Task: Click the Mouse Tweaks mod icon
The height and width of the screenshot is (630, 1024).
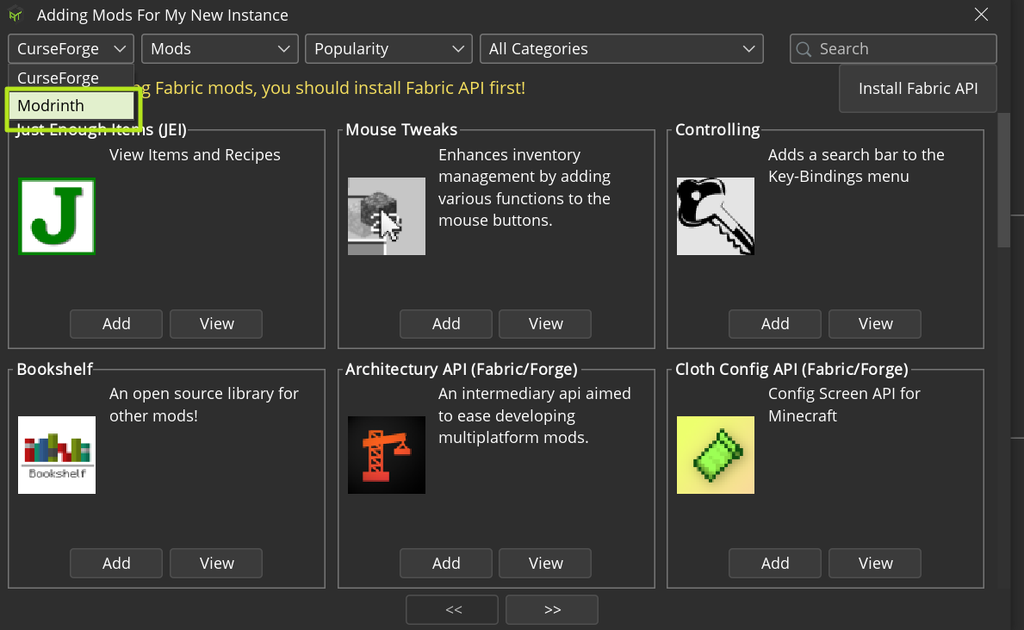Action: [x=386, y=217]
